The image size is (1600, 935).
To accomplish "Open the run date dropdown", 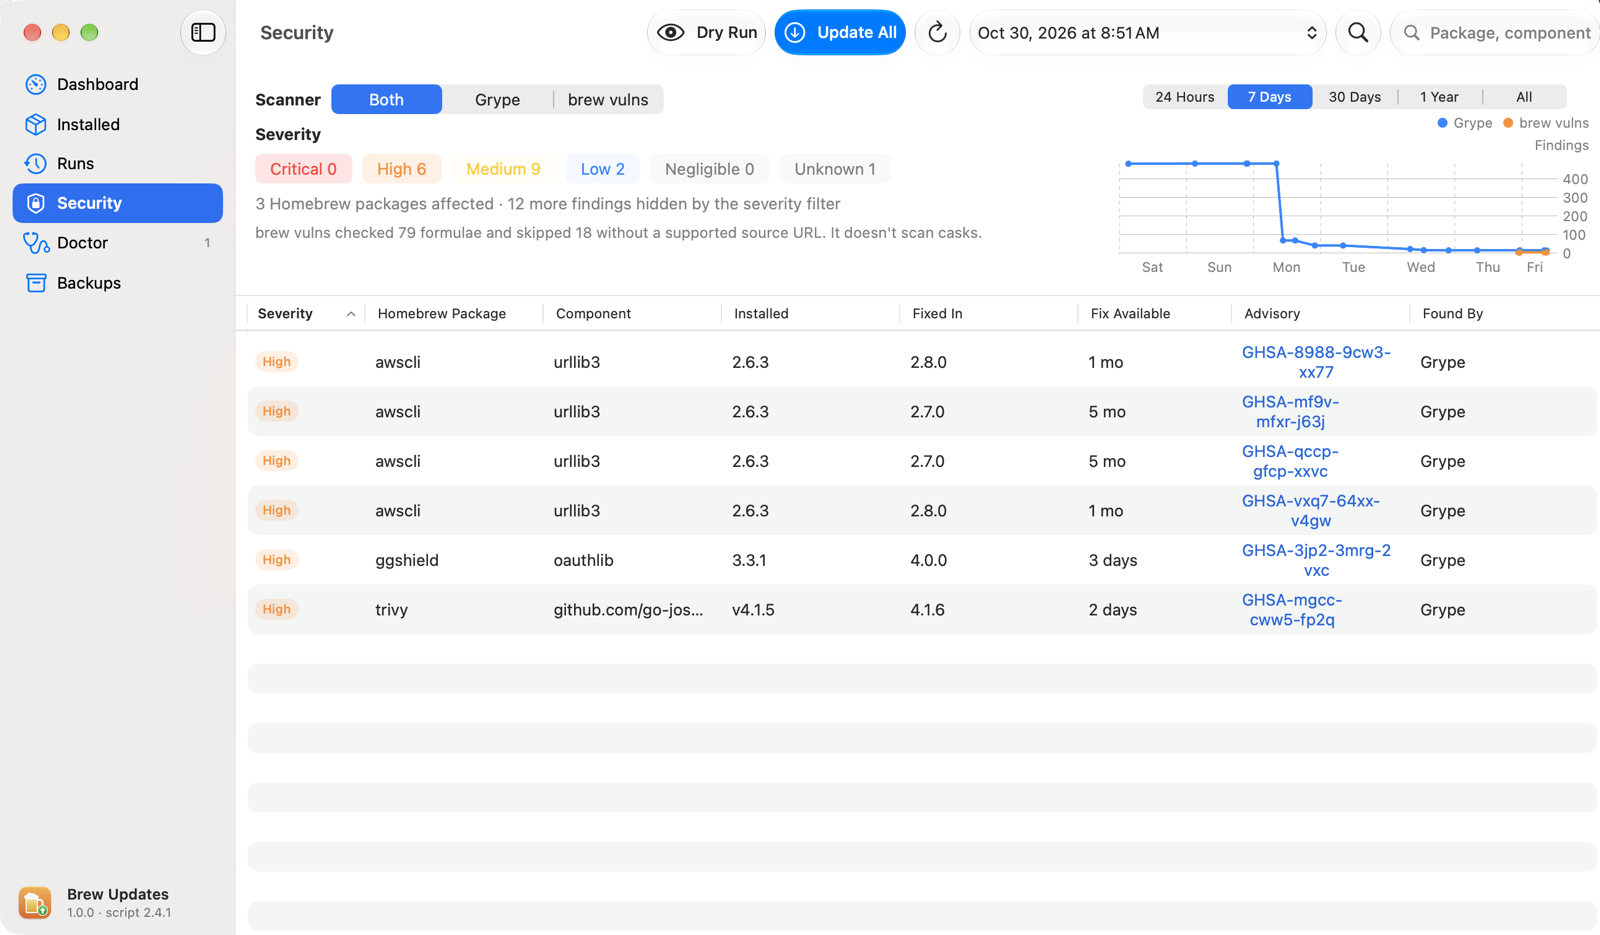I will pos(1147,32).
